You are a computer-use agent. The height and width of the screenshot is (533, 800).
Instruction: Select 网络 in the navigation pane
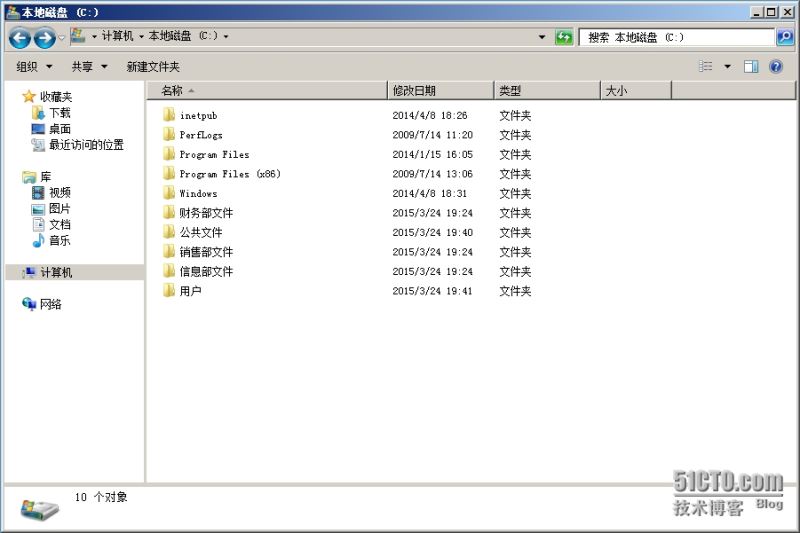click(50, 305)
